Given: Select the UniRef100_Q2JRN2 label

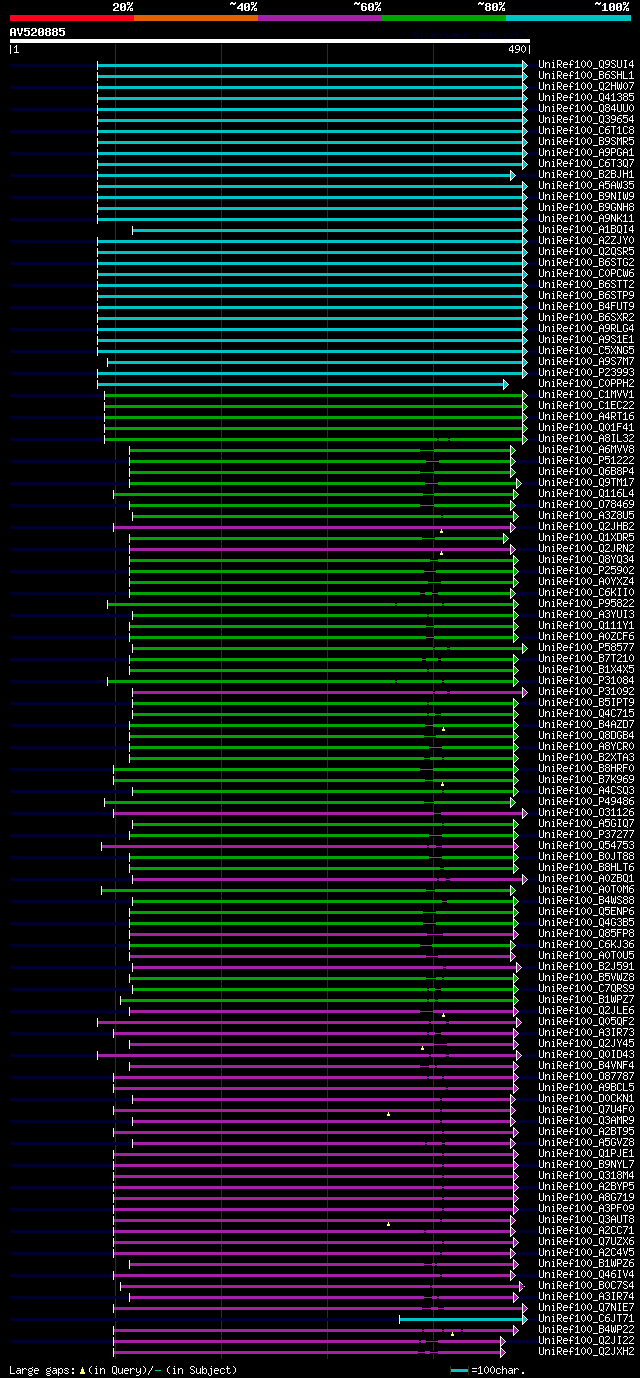Looking at the screenshot, I should point(586,548).
